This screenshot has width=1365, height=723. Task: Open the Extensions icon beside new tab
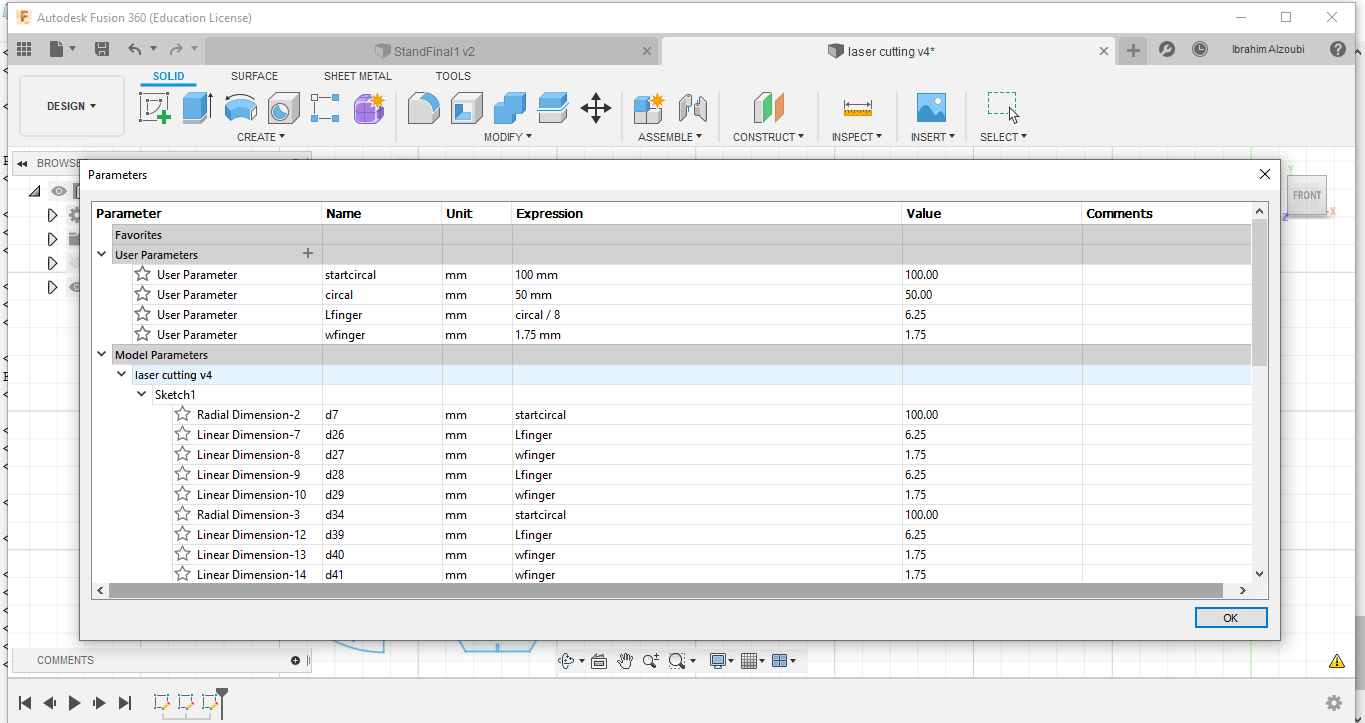click(x=1166, y=49)
